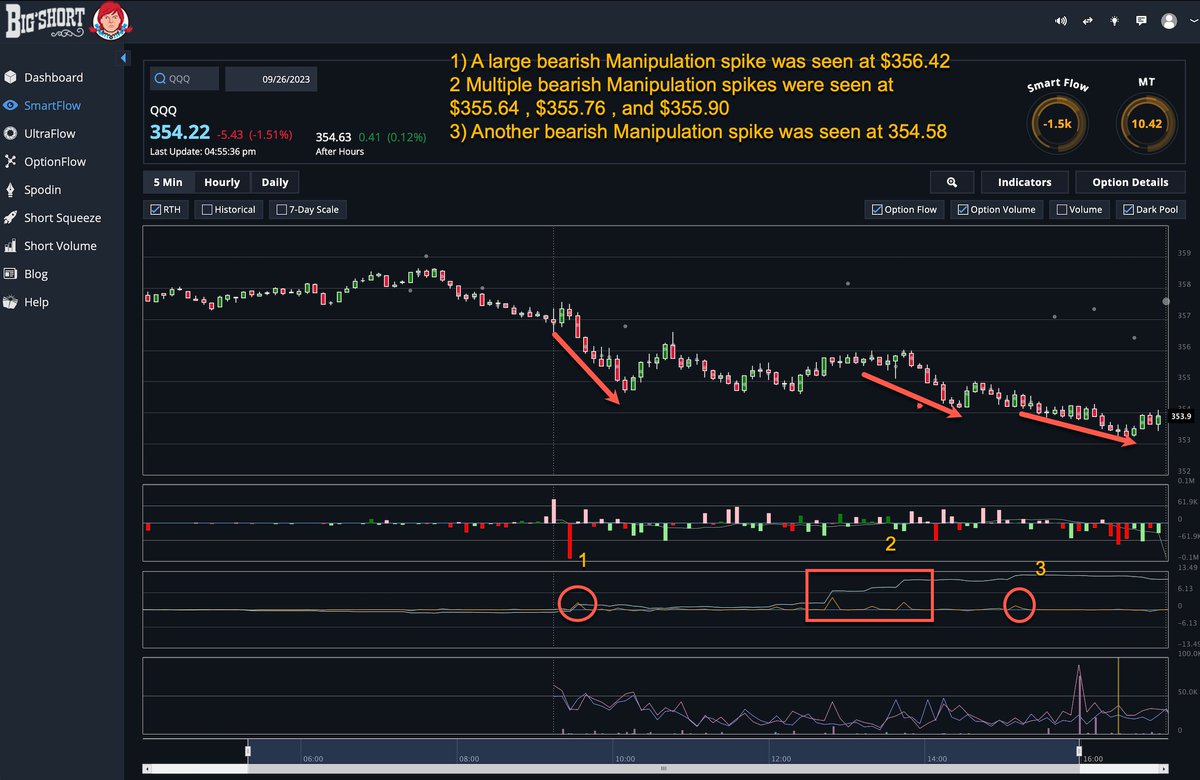Toggle the Option Volume checkbox
The image size is (1200, 780).
(x=962, y=210)
